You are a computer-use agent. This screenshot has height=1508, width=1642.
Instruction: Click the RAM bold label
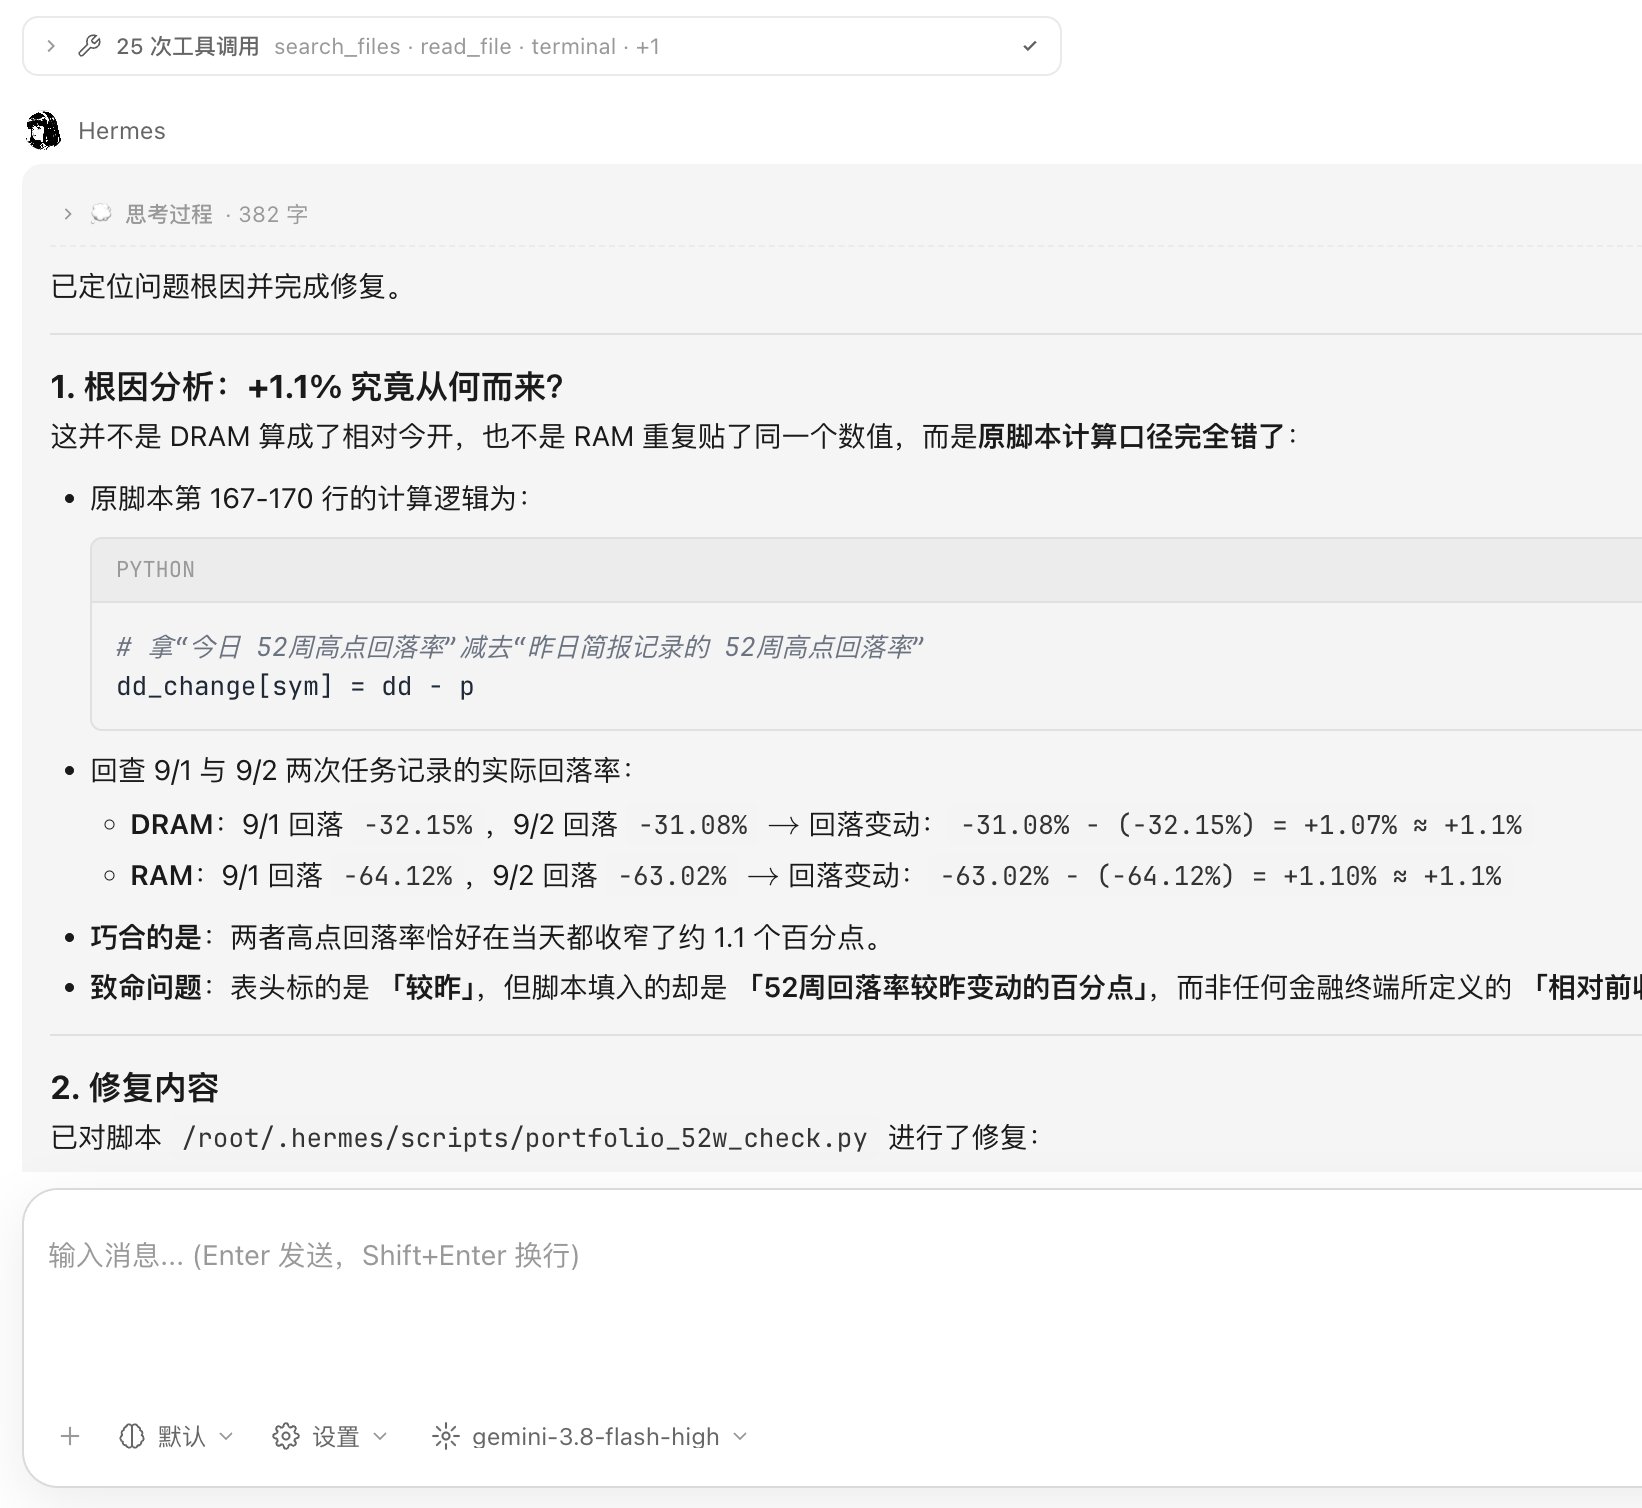click(161, 876)
